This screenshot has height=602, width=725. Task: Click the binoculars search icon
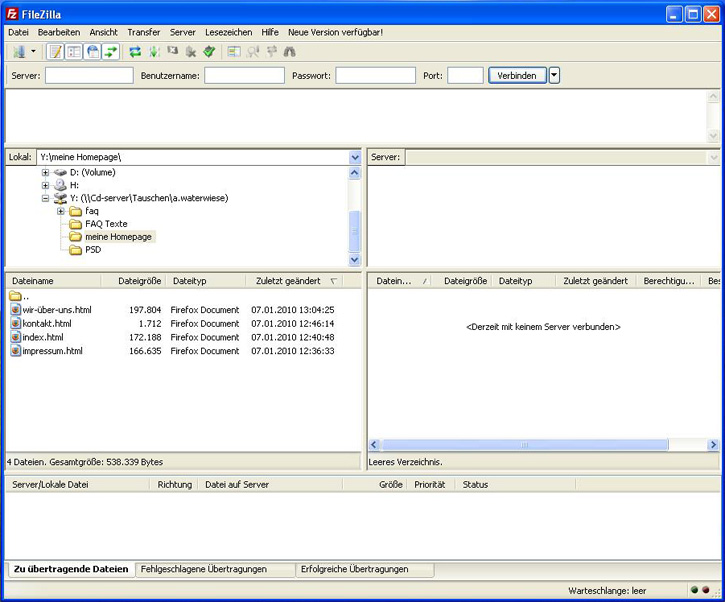pos(290,52)
